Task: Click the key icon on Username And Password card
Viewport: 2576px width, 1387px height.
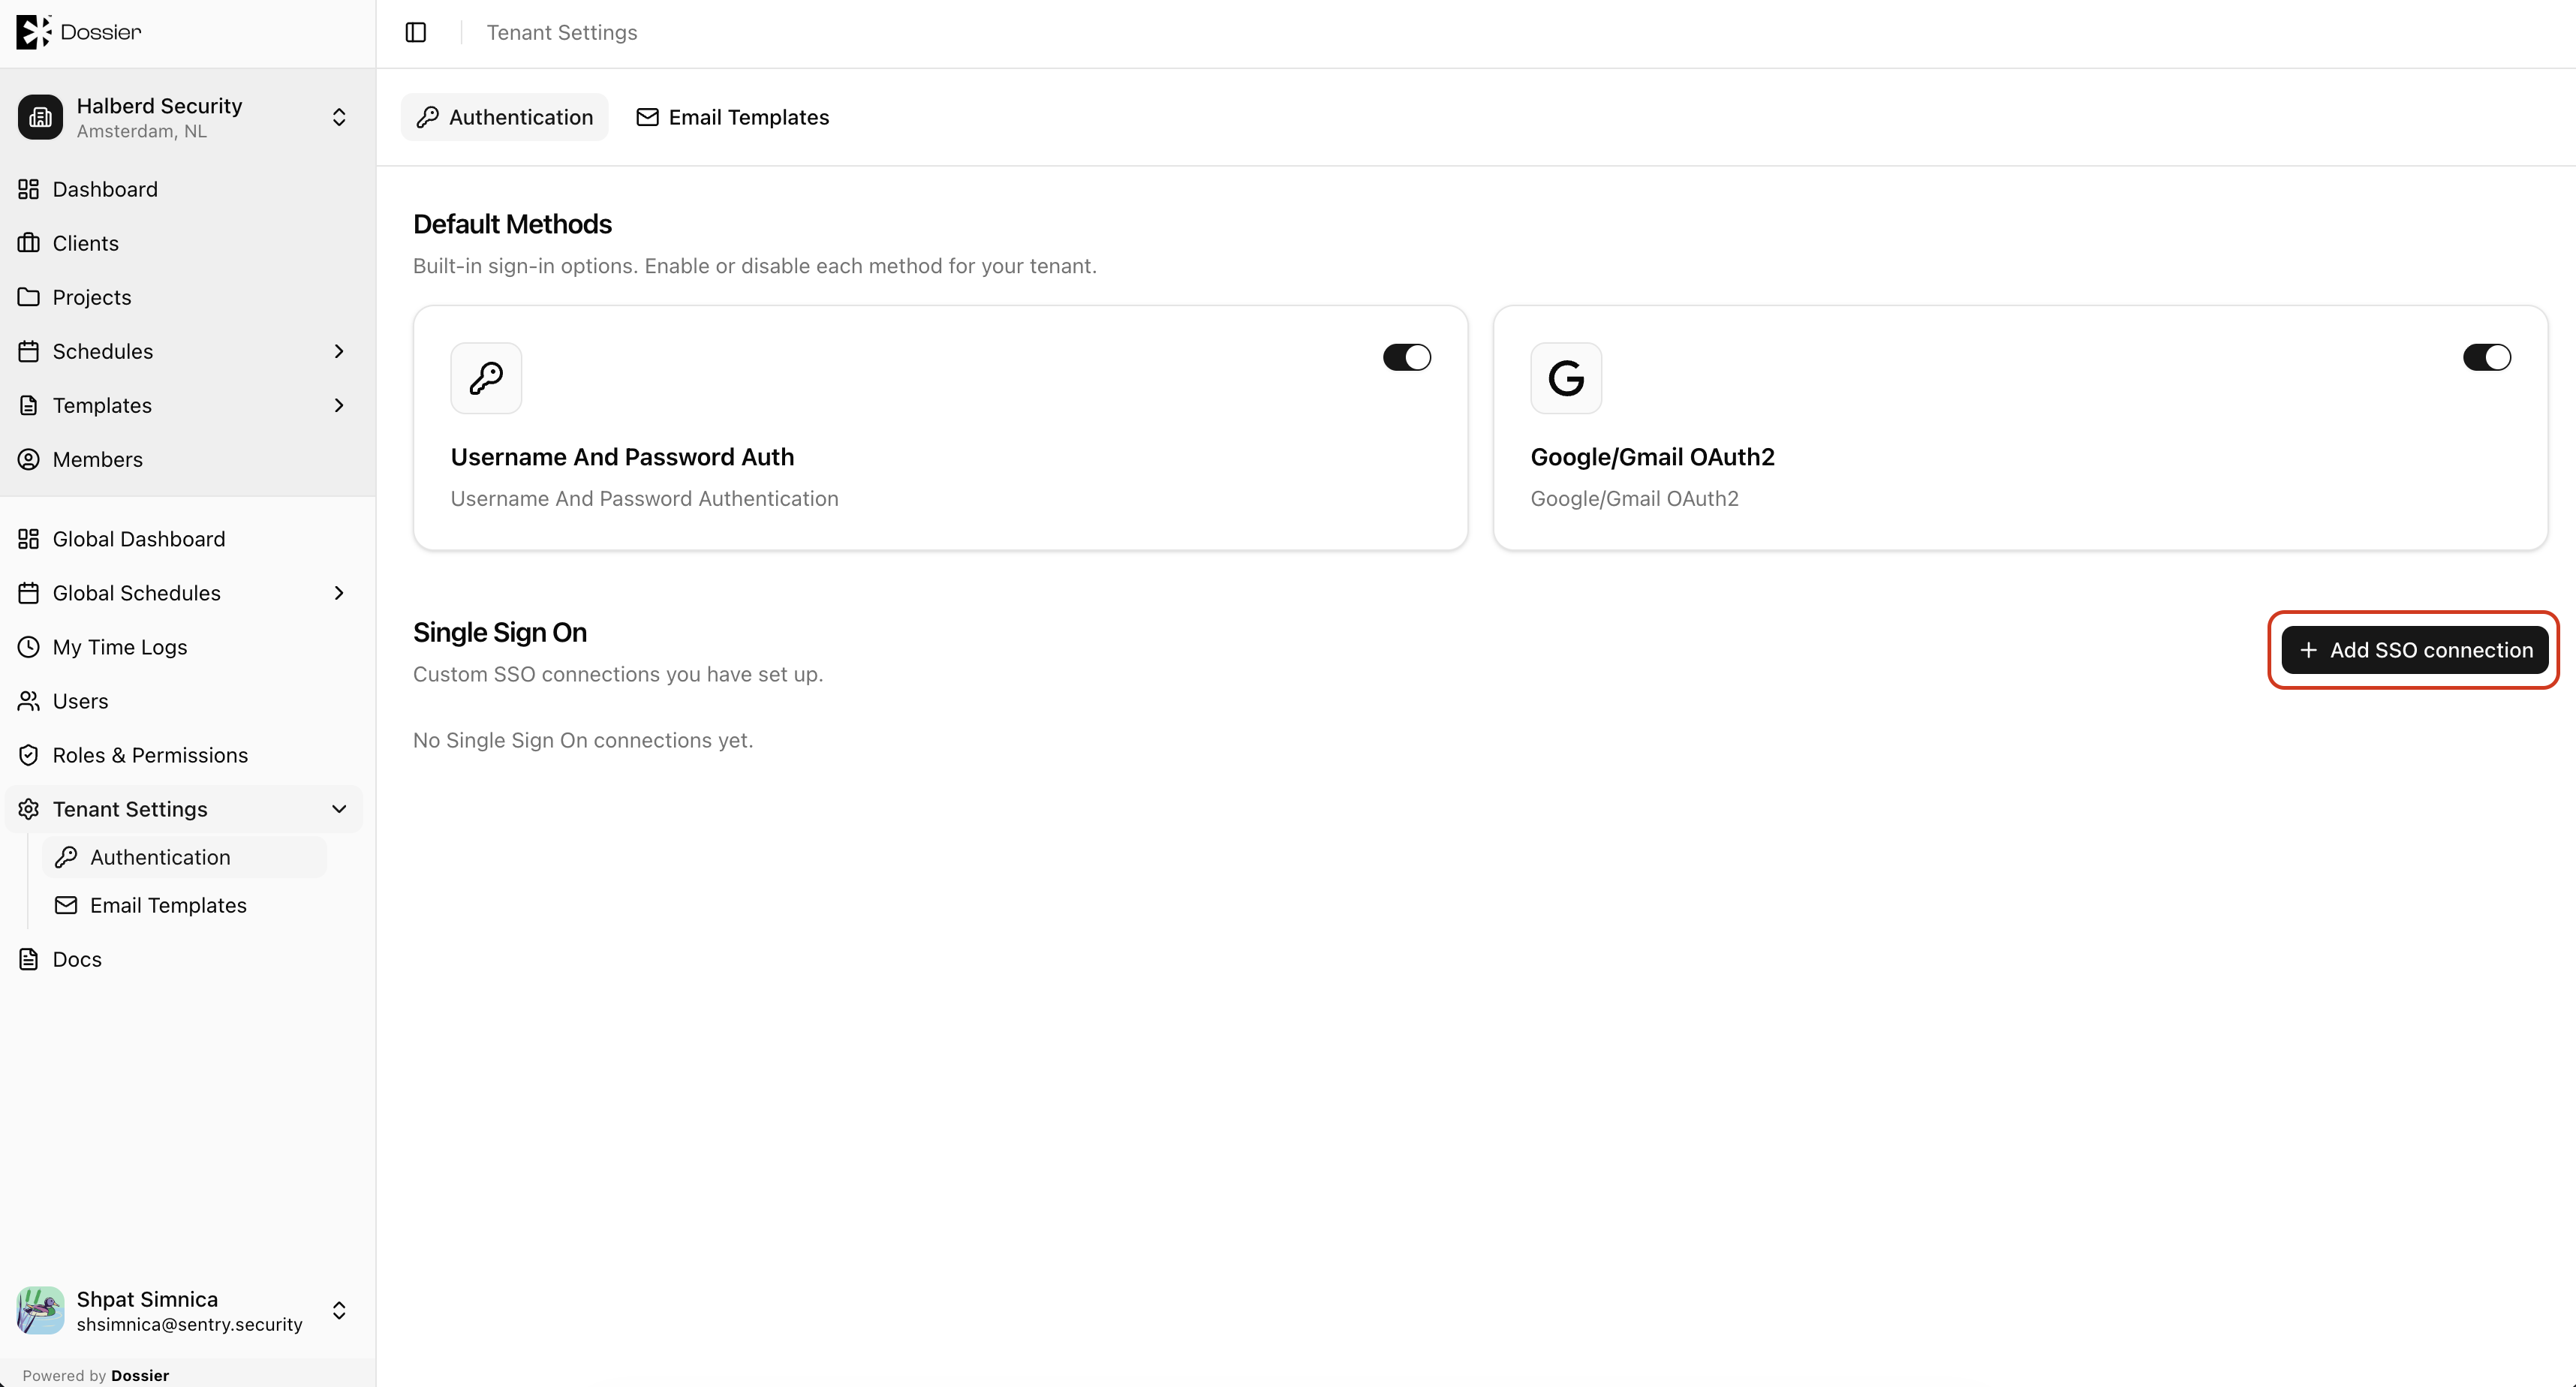Action: point(486,378)
